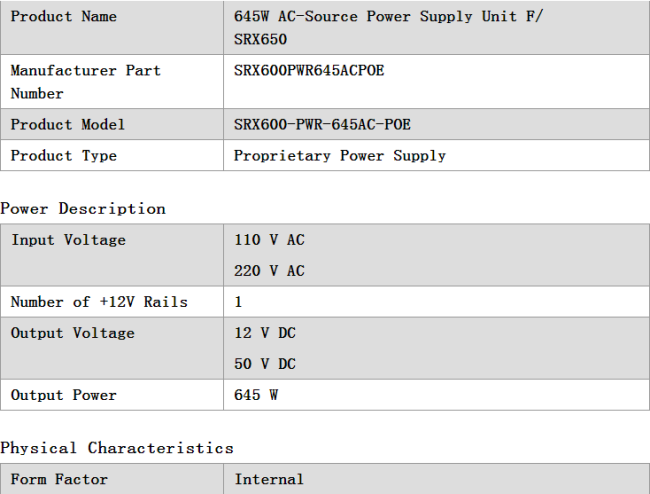Image resolution: width=650 pixels, height=494 pixels.
Task: Select the 645 W output power value
Action: pyautogui.click(x=256, y=395)
